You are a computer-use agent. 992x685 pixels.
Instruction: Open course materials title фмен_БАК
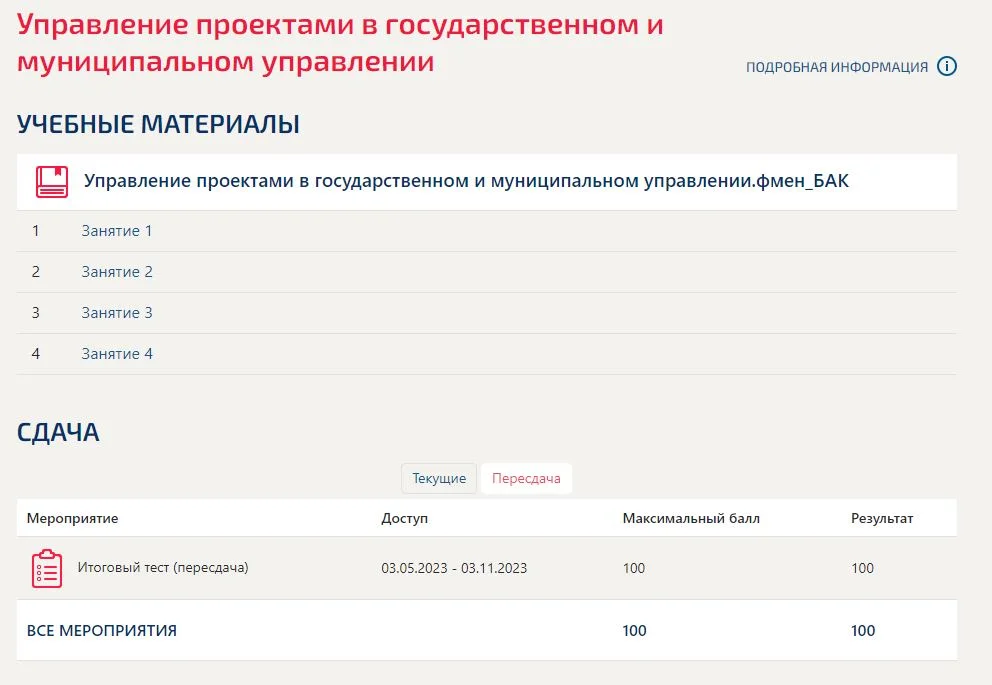pos(466,181)
